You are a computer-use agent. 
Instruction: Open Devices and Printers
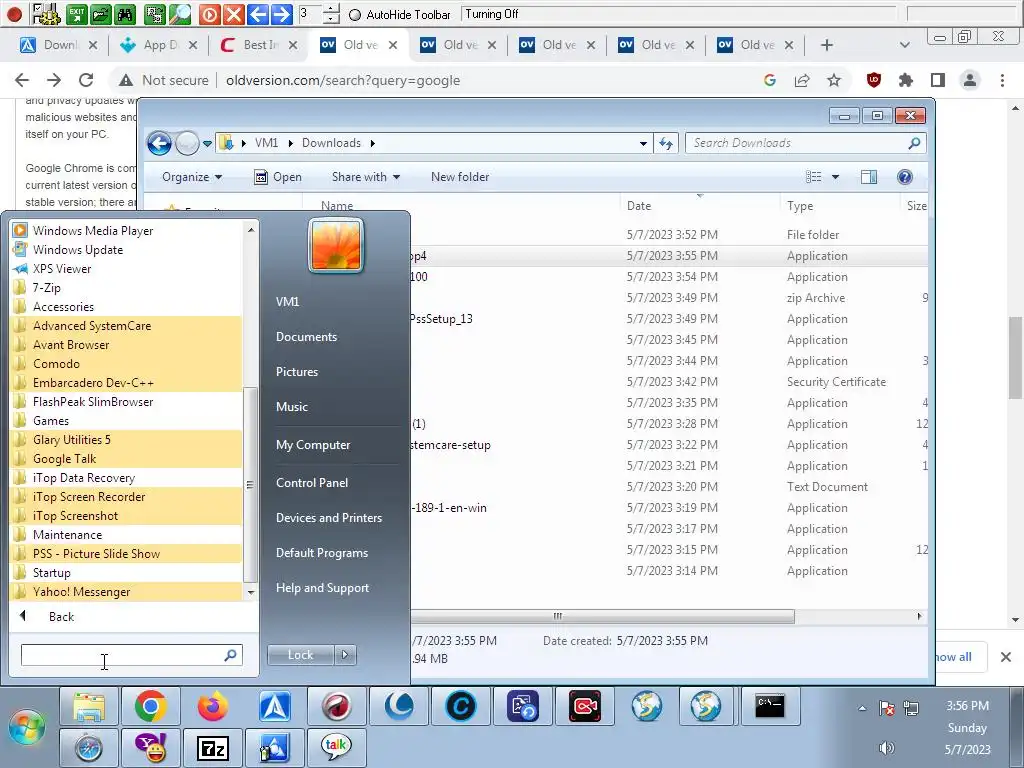click(329, 518)
